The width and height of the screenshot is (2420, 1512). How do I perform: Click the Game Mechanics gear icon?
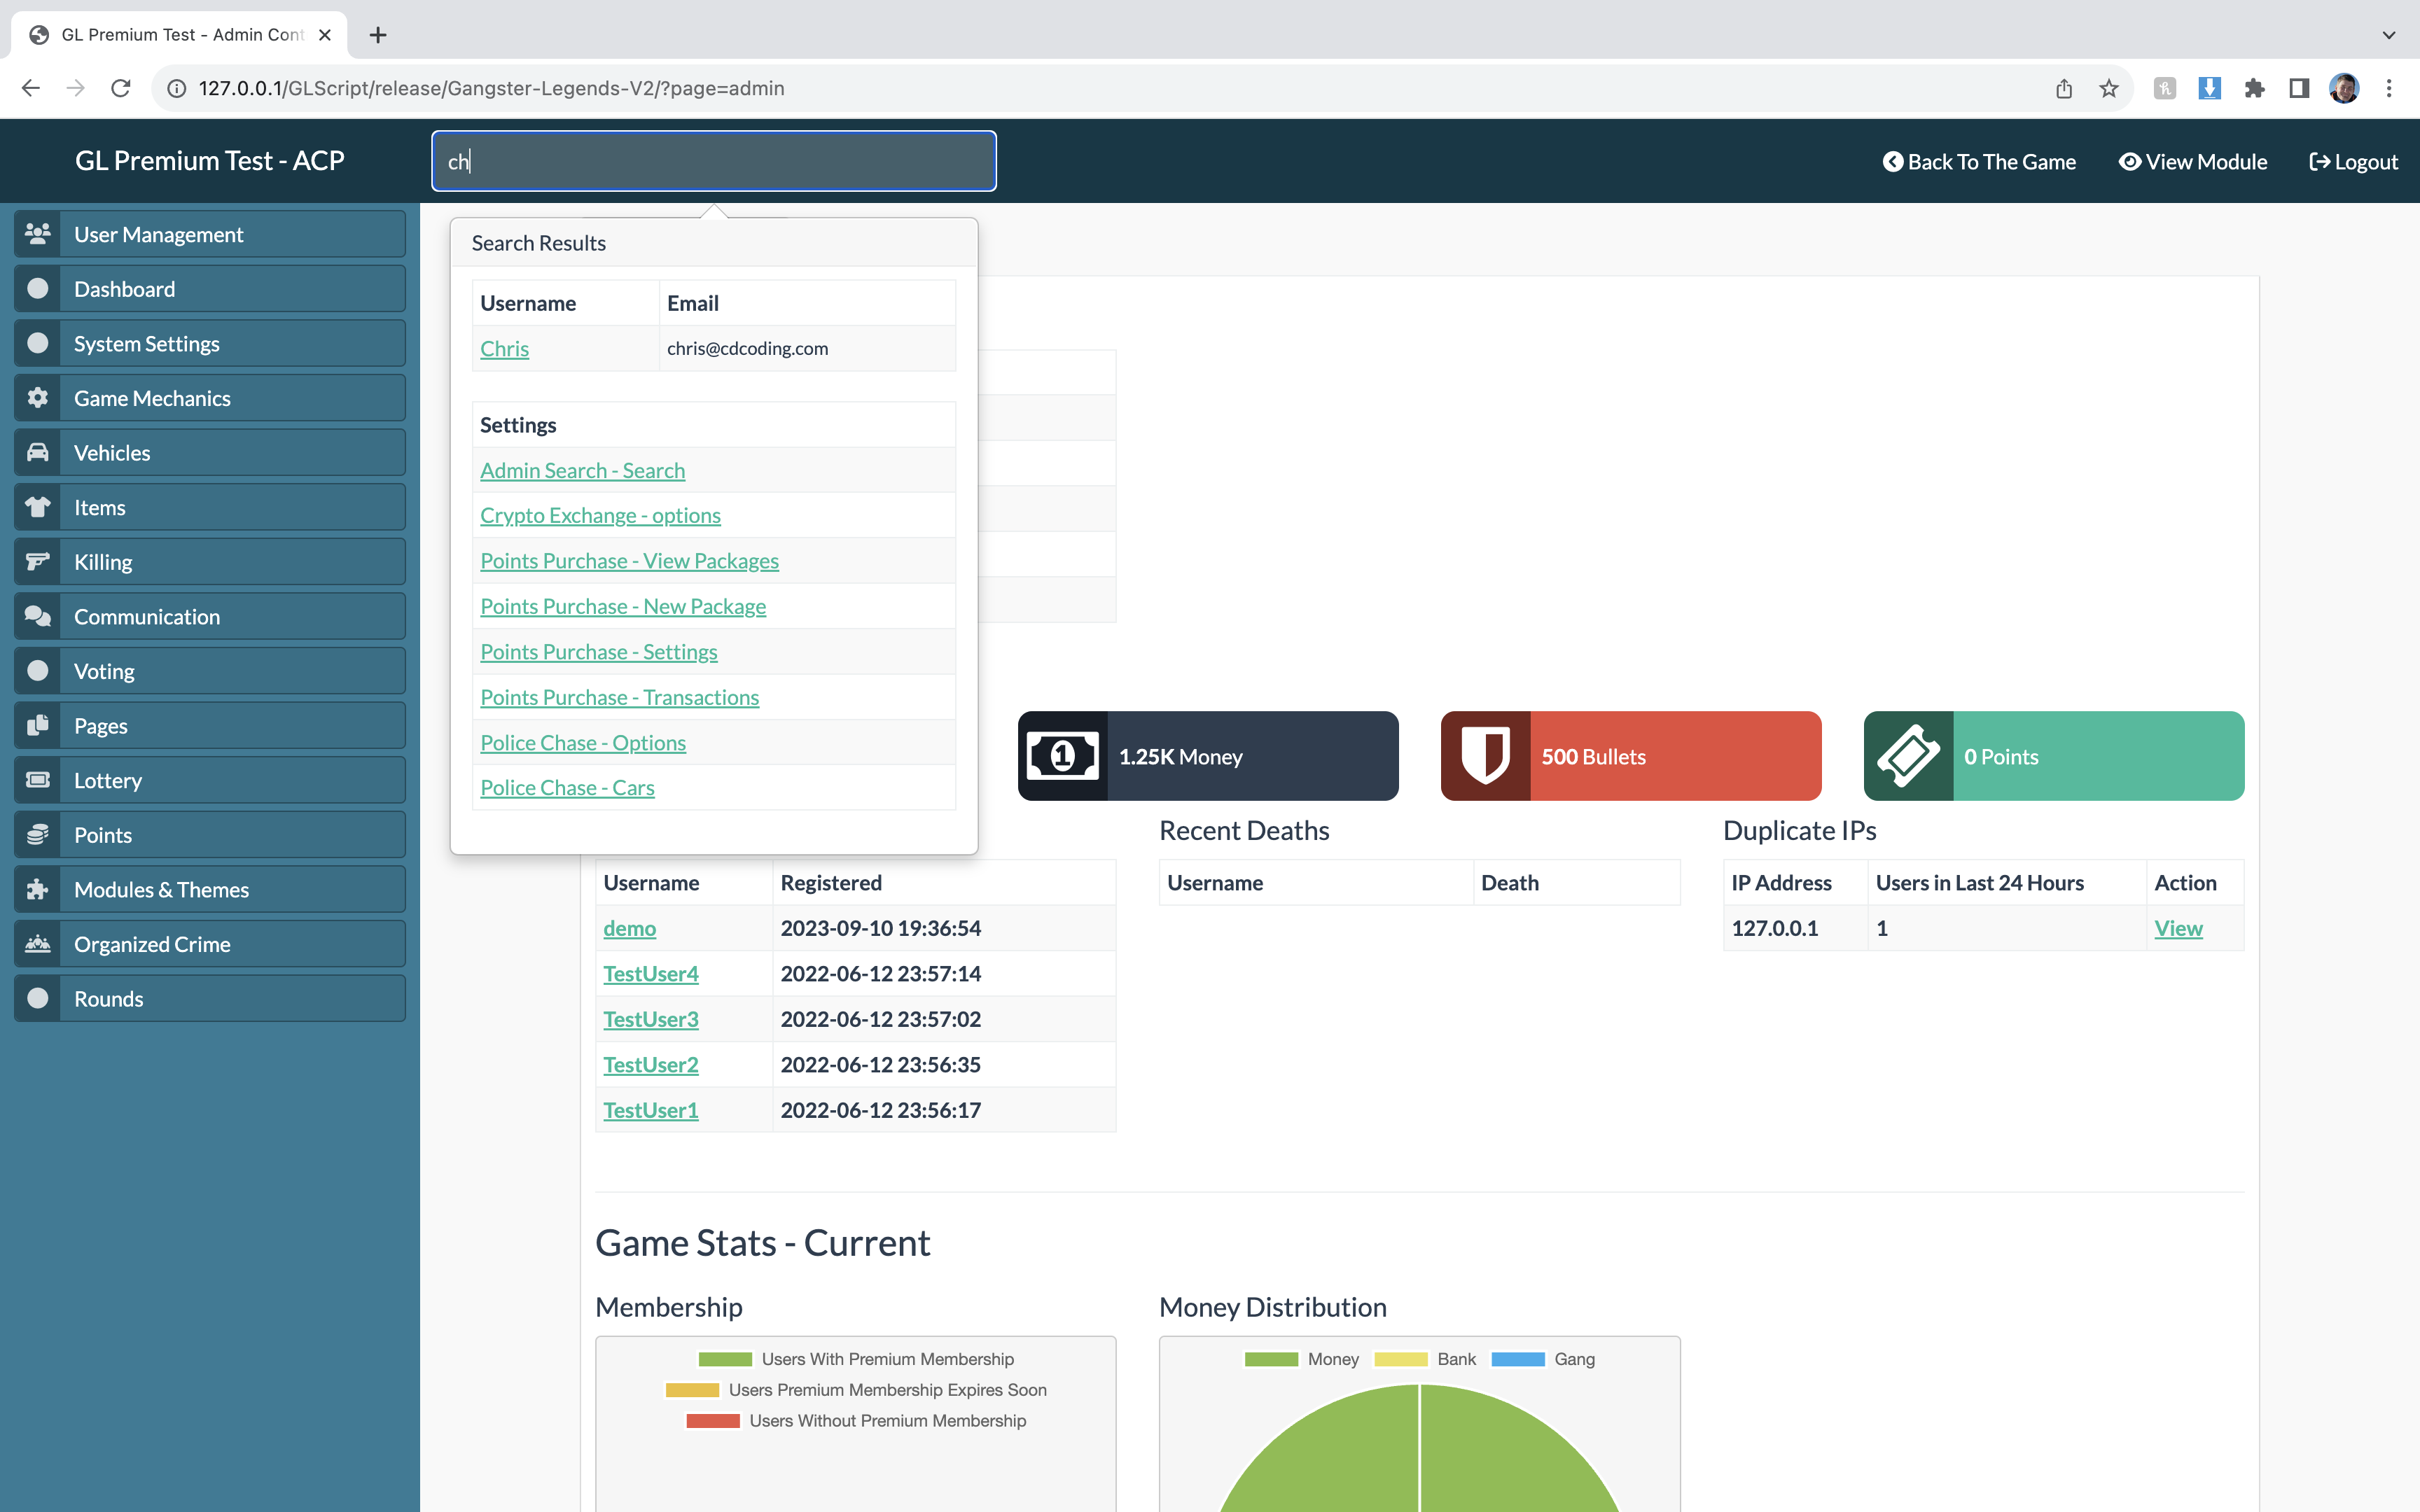pyautogui.click(x=38, y=398)
